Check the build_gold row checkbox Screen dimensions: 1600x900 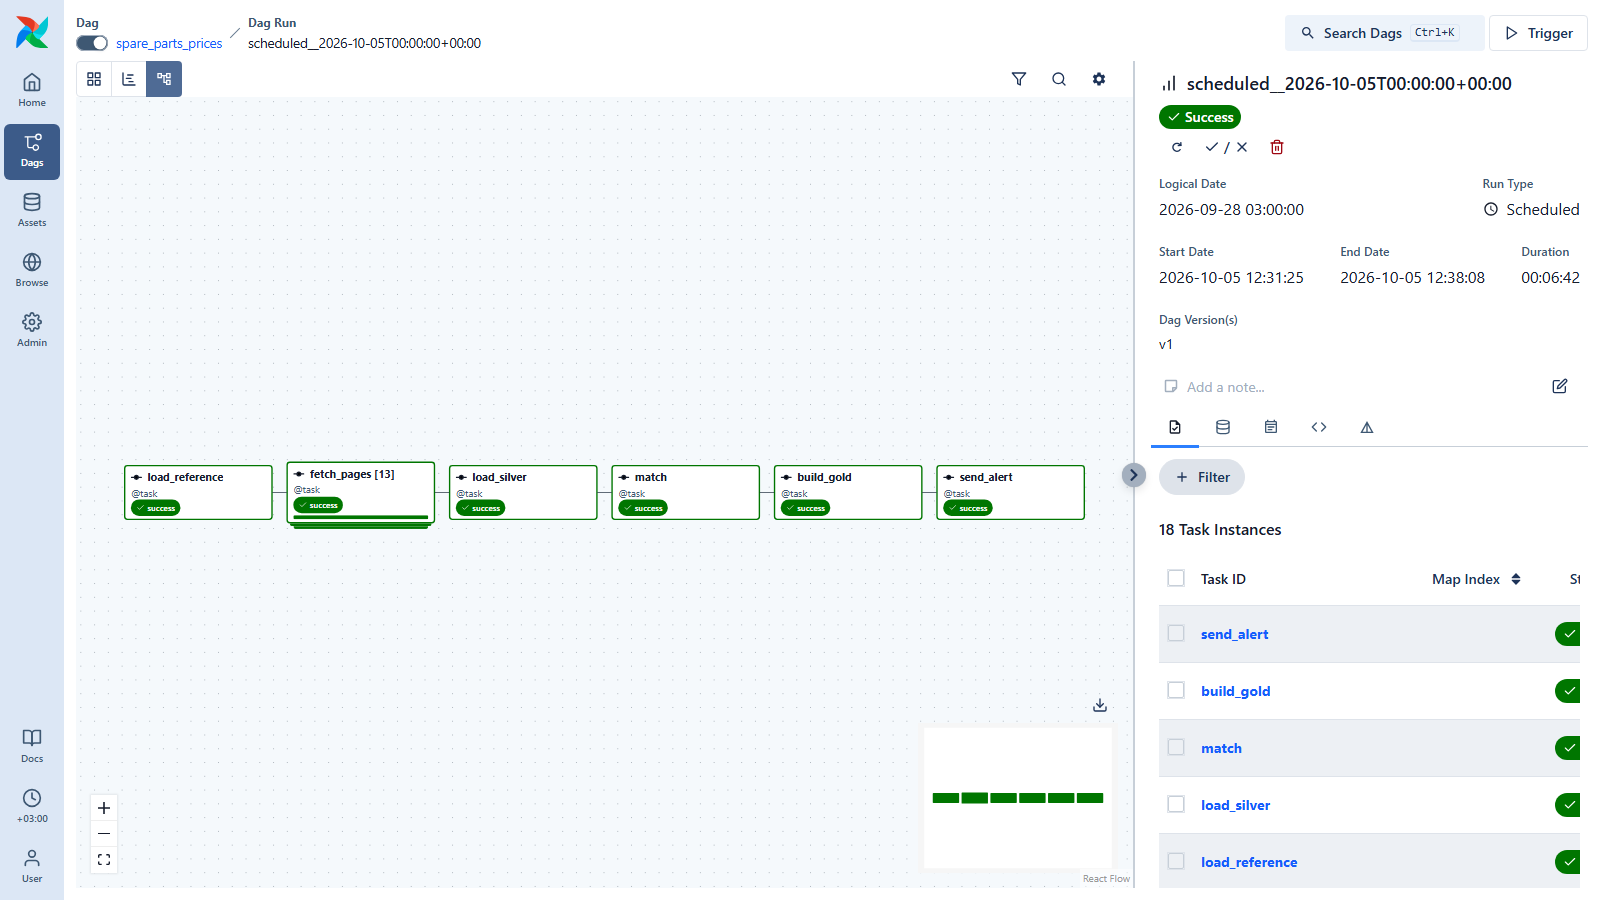coord(1176,690)
